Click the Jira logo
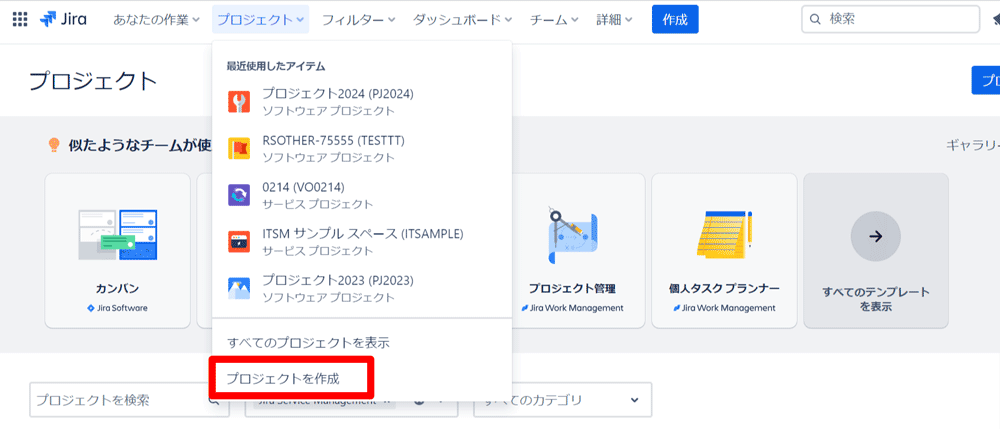Viewport: 1000px width, 429px height. coord(63,20)
